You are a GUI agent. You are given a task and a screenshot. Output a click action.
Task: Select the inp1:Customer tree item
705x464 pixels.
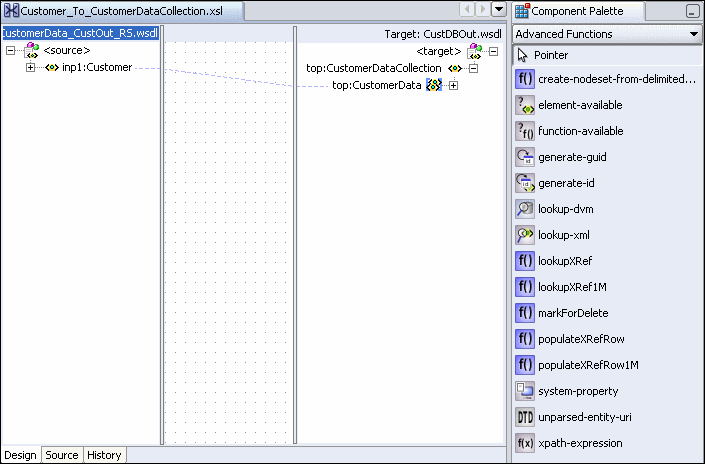pyautogui.click(x=97, y=67)
